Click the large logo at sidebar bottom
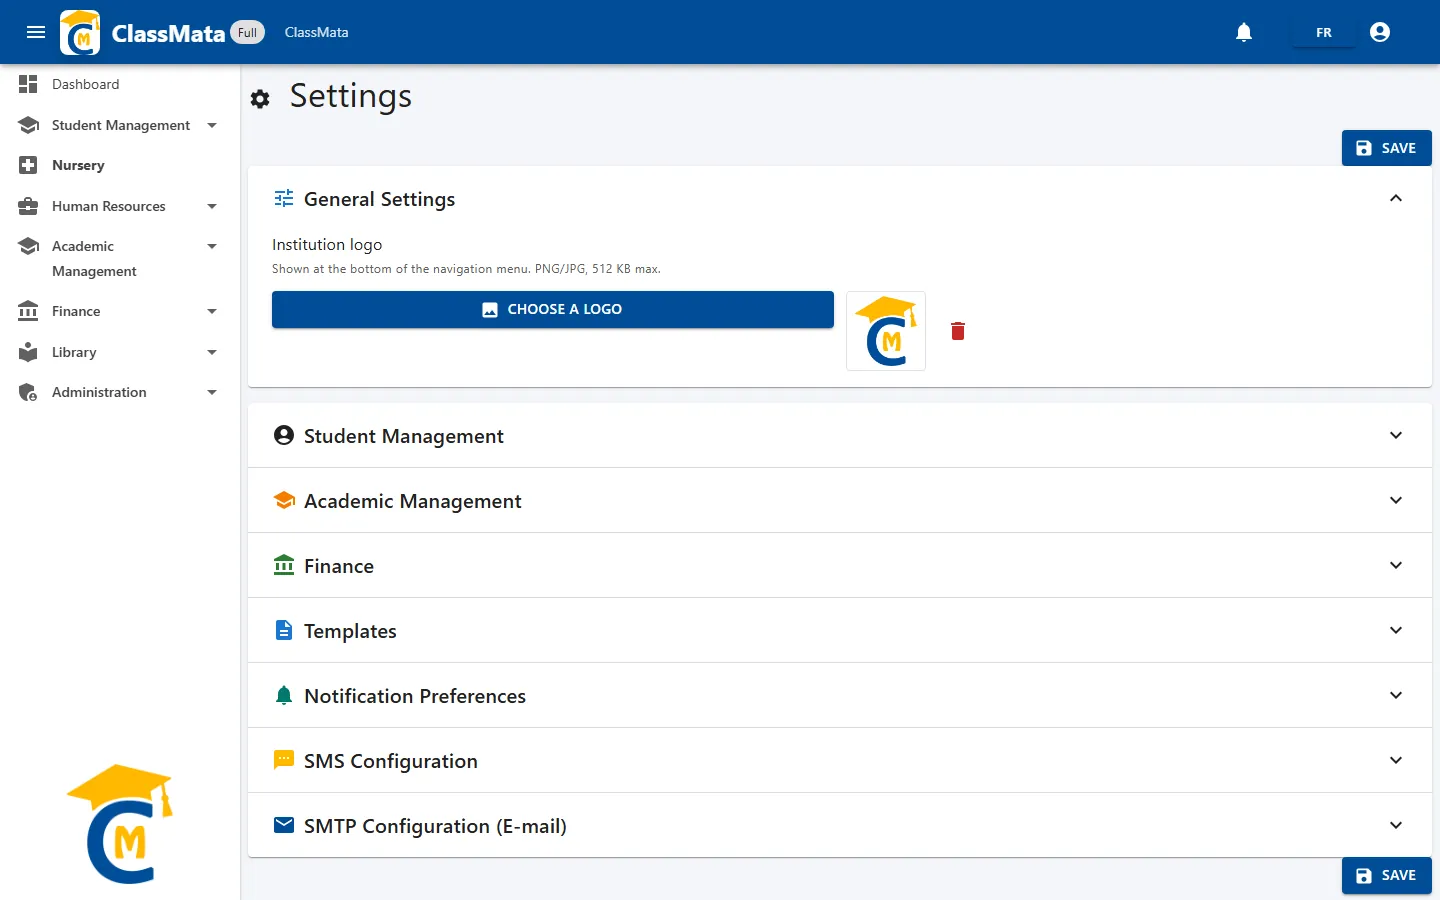This screenshot has height=900, width=1440. pyautogui.click(x=120, y=824)
